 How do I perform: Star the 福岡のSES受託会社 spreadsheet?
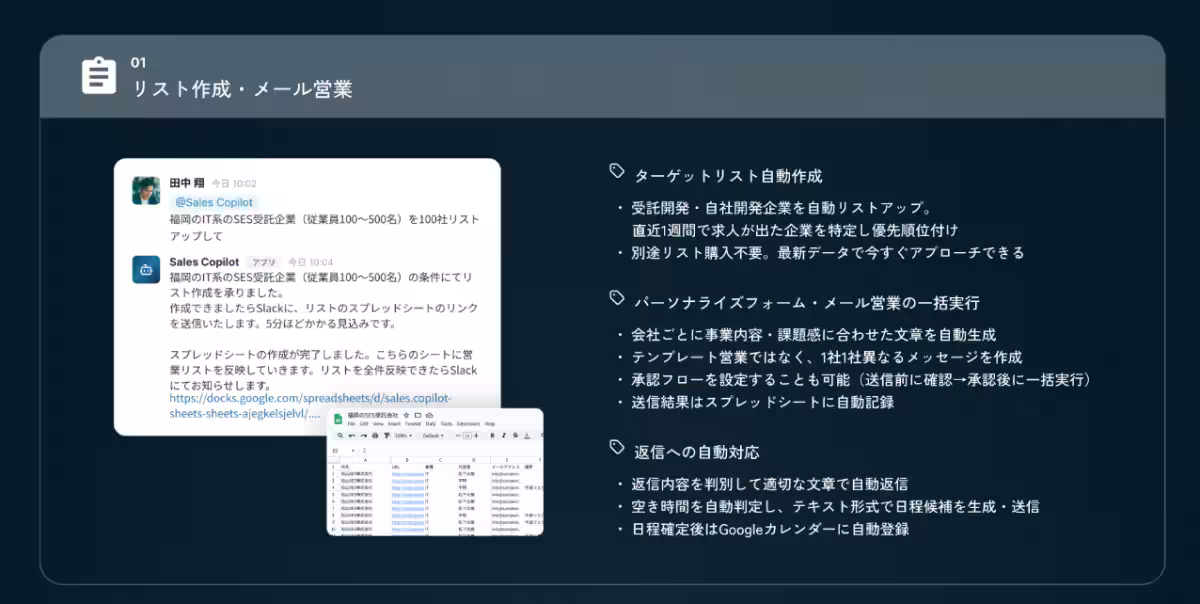tap(406, 416)
